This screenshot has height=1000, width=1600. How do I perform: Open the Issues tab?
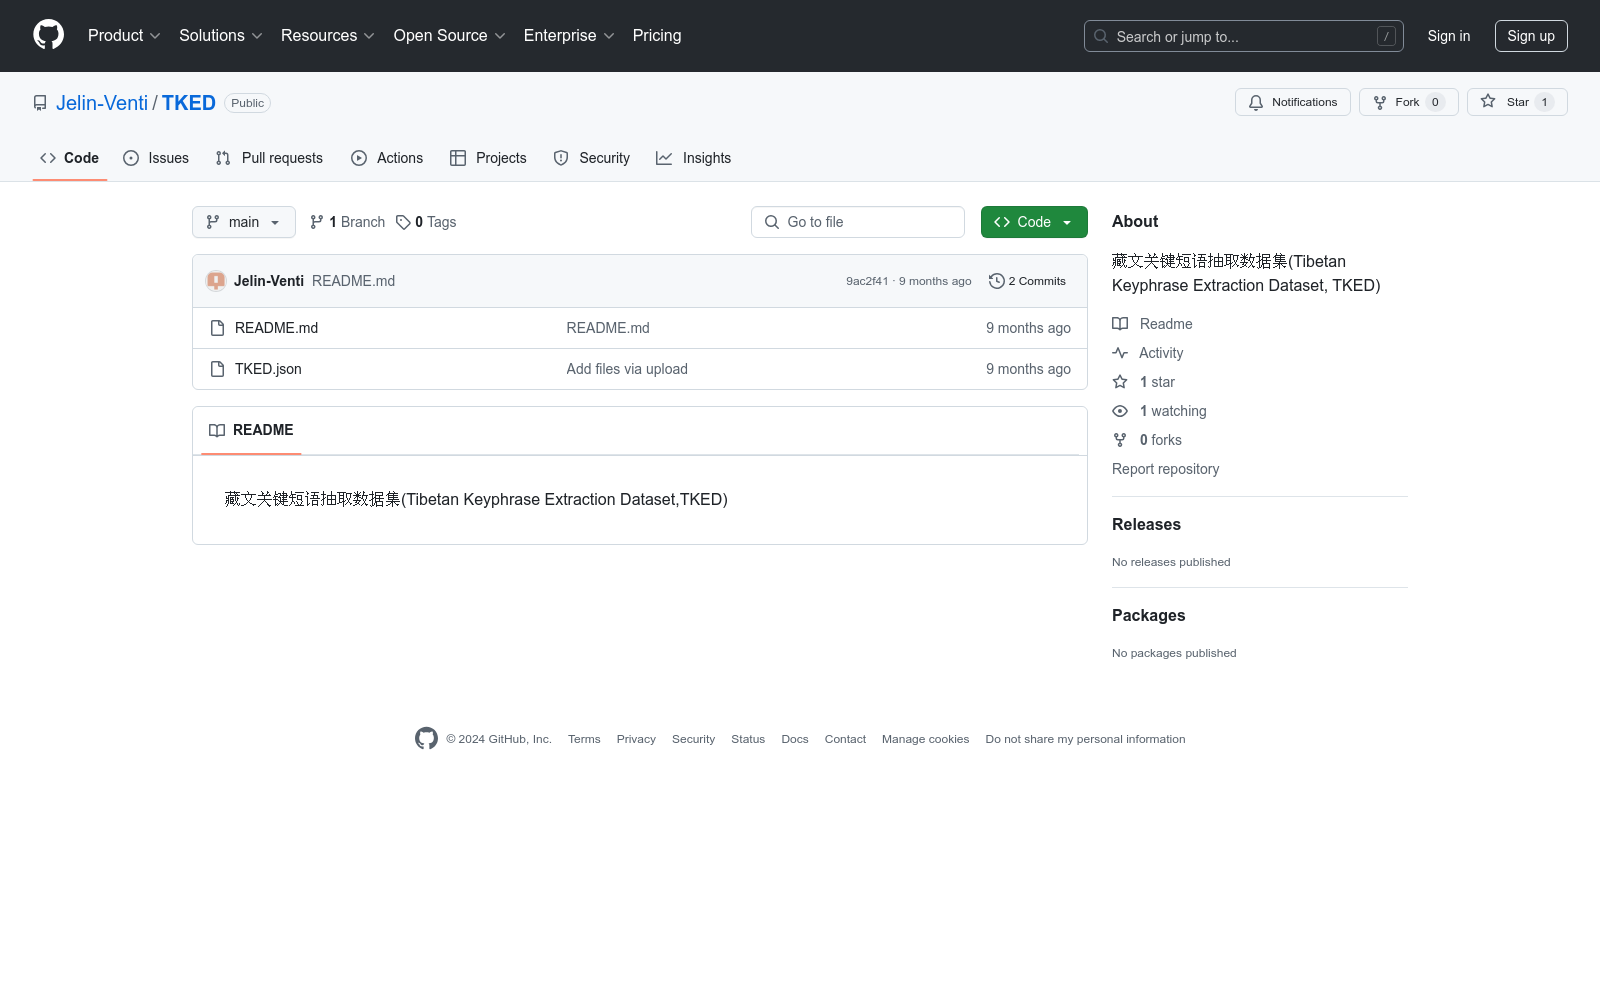[x=156, y=158]
